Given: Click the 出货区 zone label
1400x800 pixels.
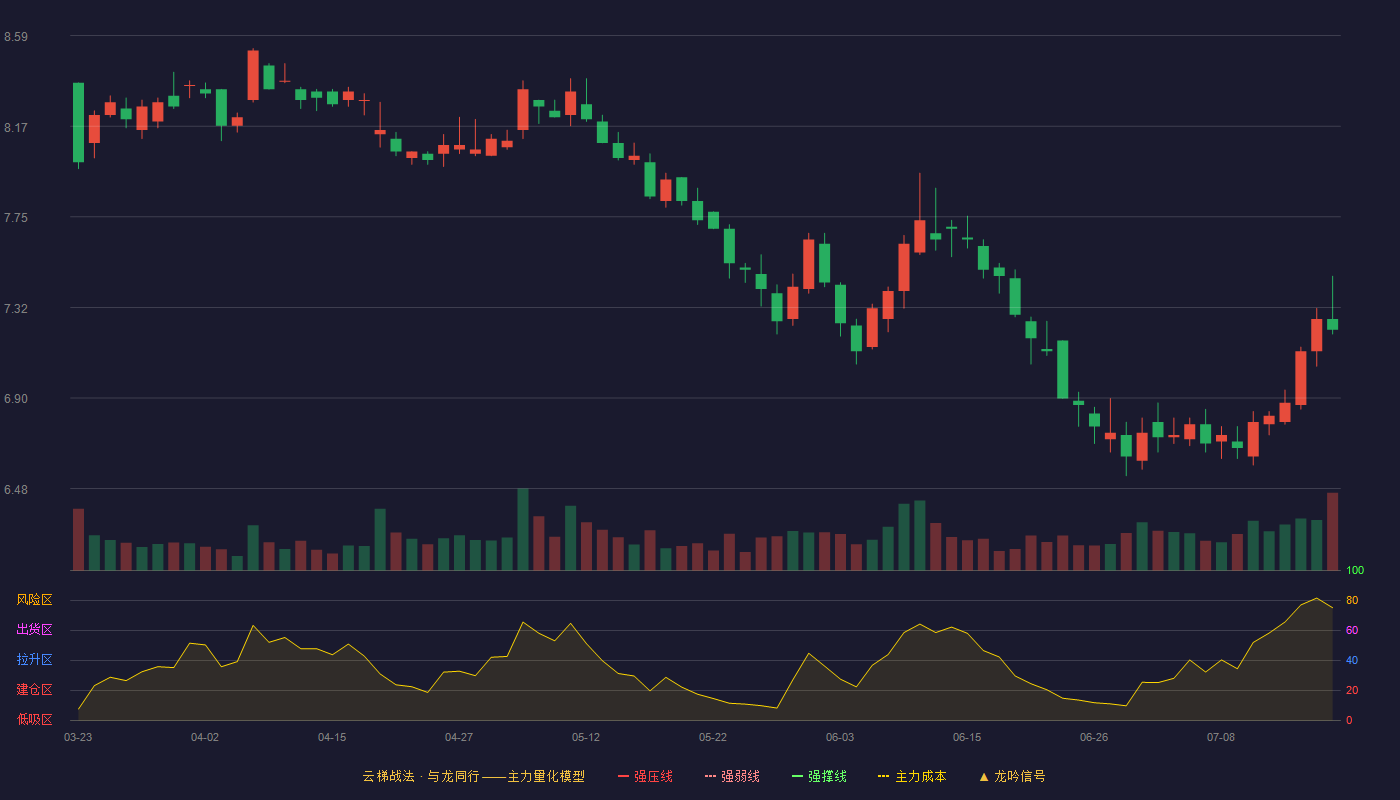Looking at the screenshot, I should click(x=34, y=630).
